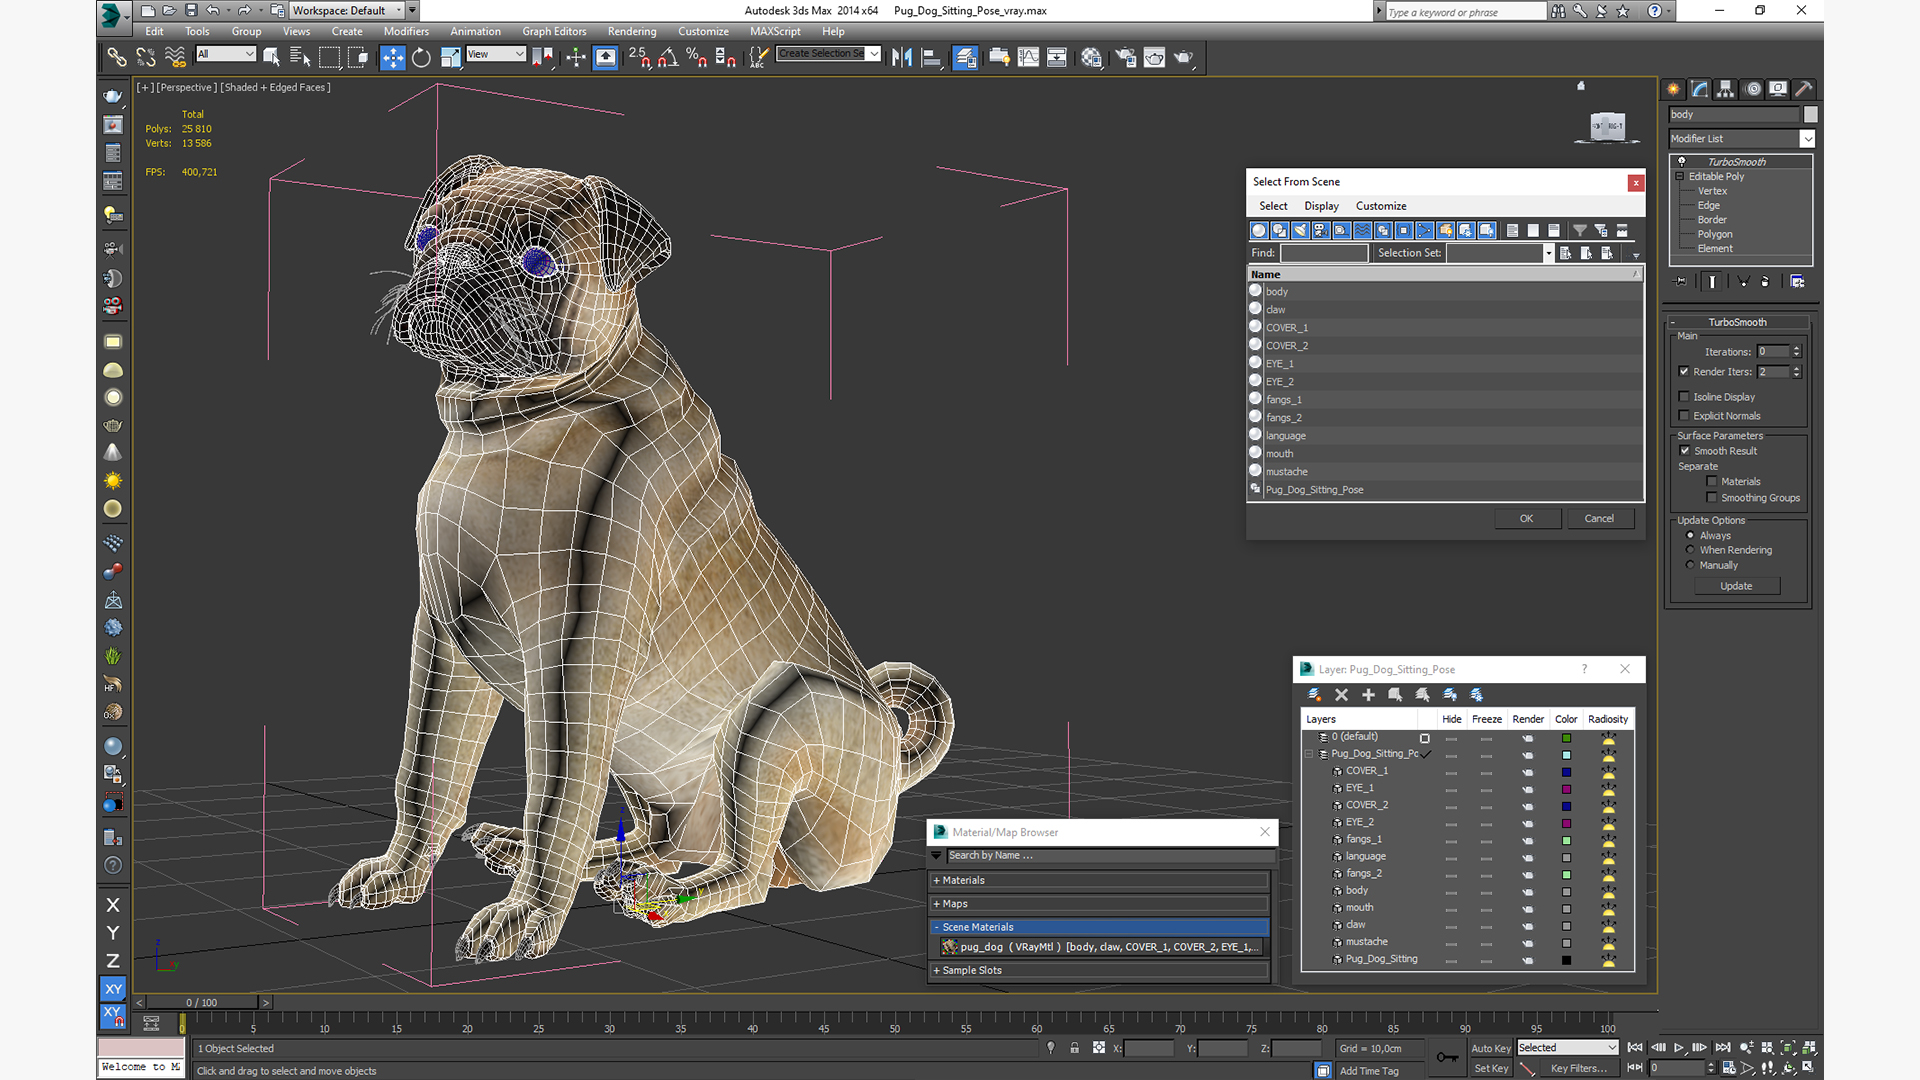The height and width of the screenshot is (1080, 1920).
Task: Click OK in Select From Scene dialog
Action: coord(1526,519)
